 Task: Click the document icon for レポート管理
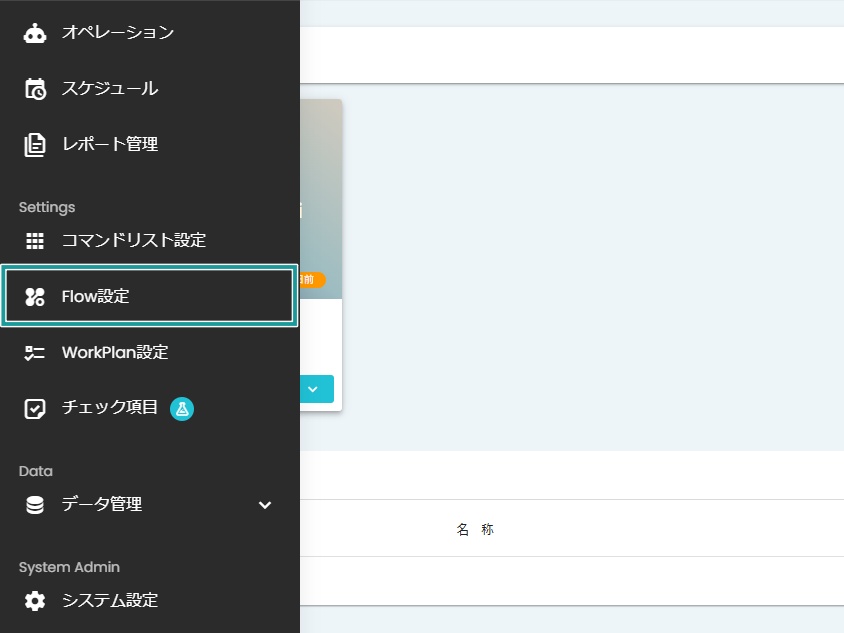tap(35, 145)
